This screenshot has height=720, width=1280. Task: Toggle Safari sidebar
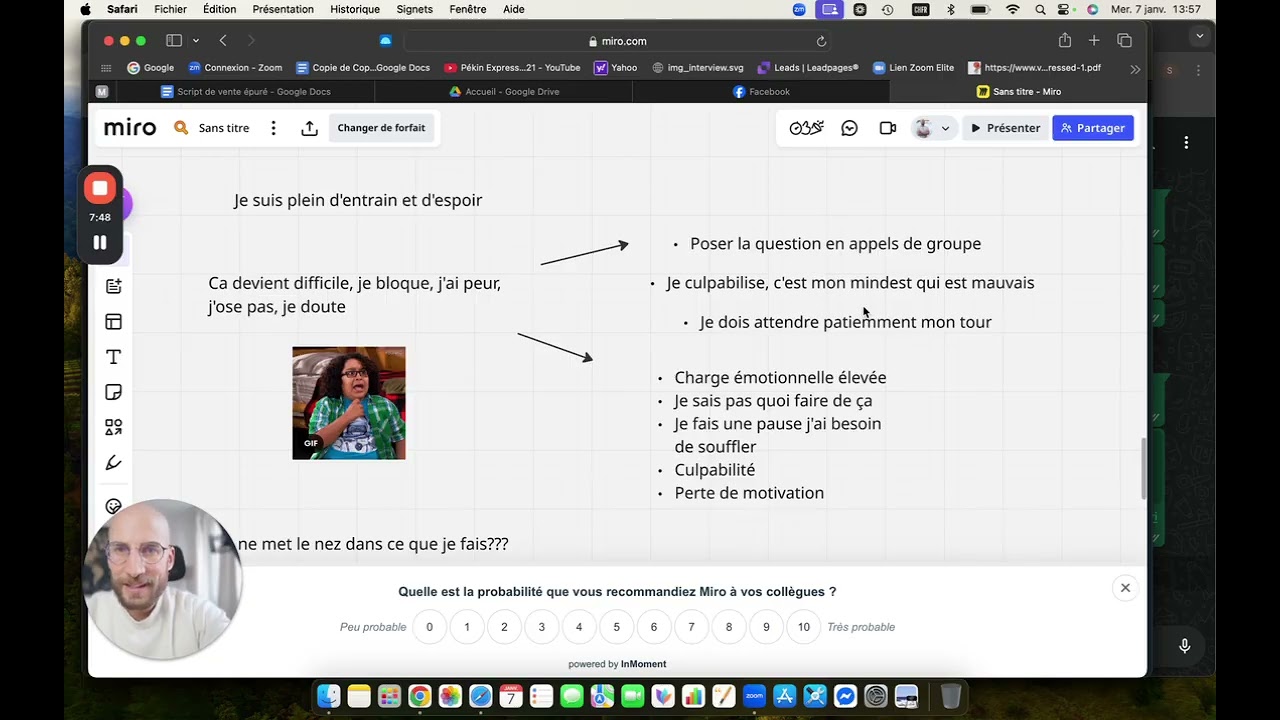pos(174,41)
